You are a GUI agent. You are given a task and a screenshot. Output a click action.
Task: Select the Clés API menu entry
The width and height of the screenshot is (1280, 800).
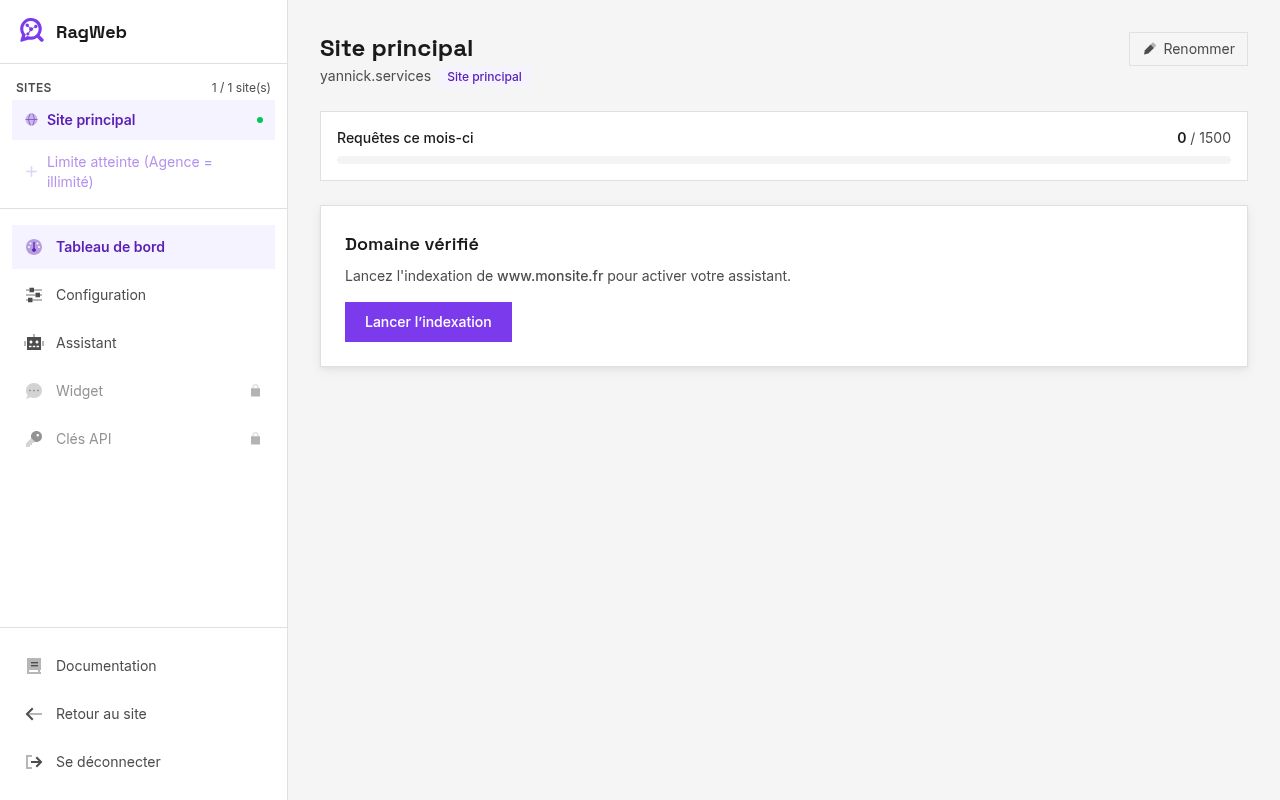[x=143, y=439]
